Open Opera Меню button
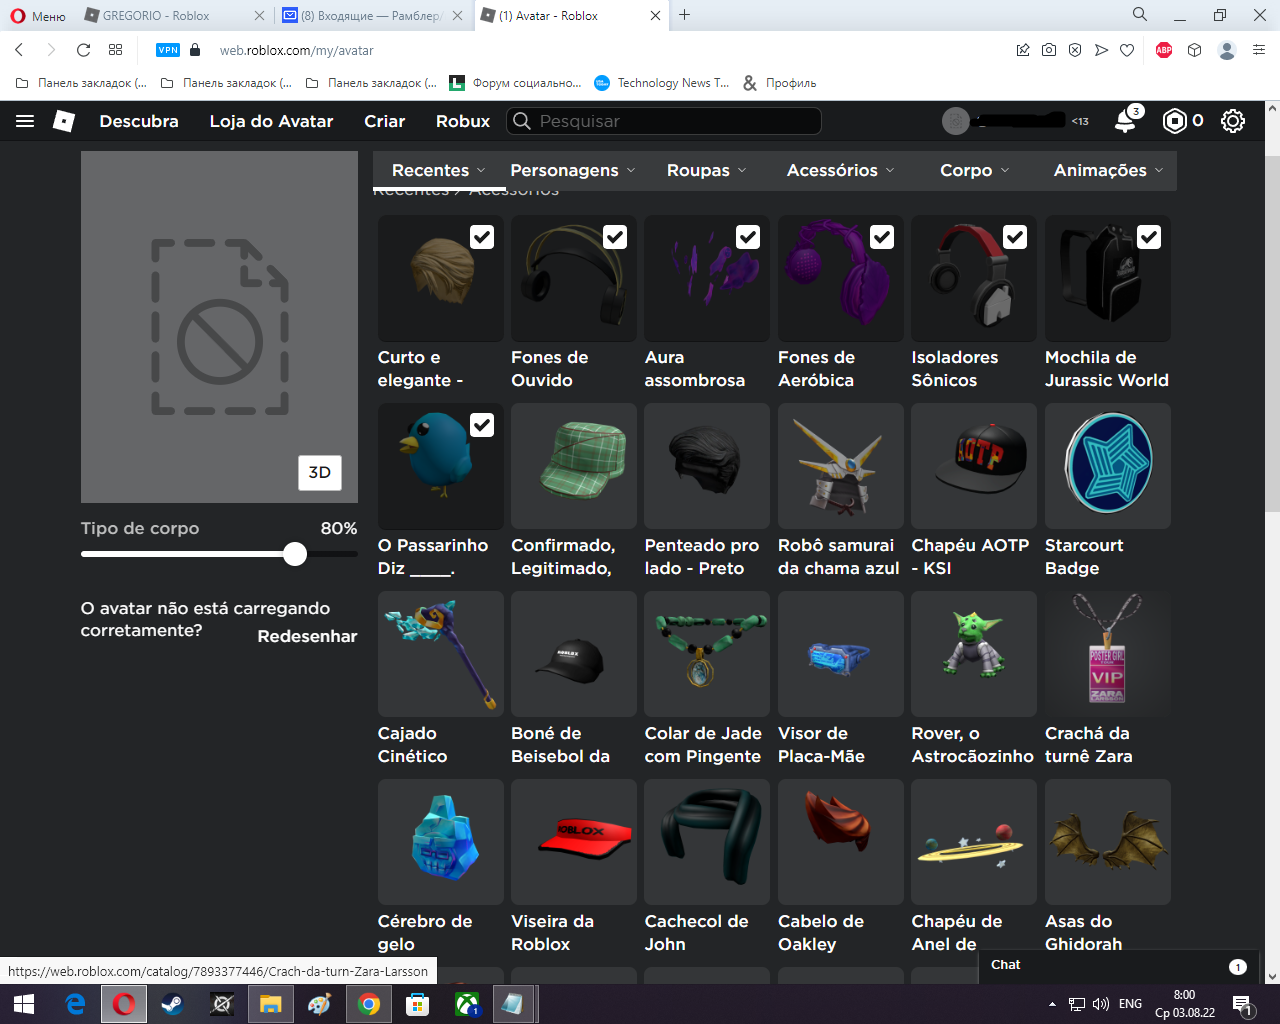The width and height of the screenshot is (1280, 1024). click(x=38, y=15)
